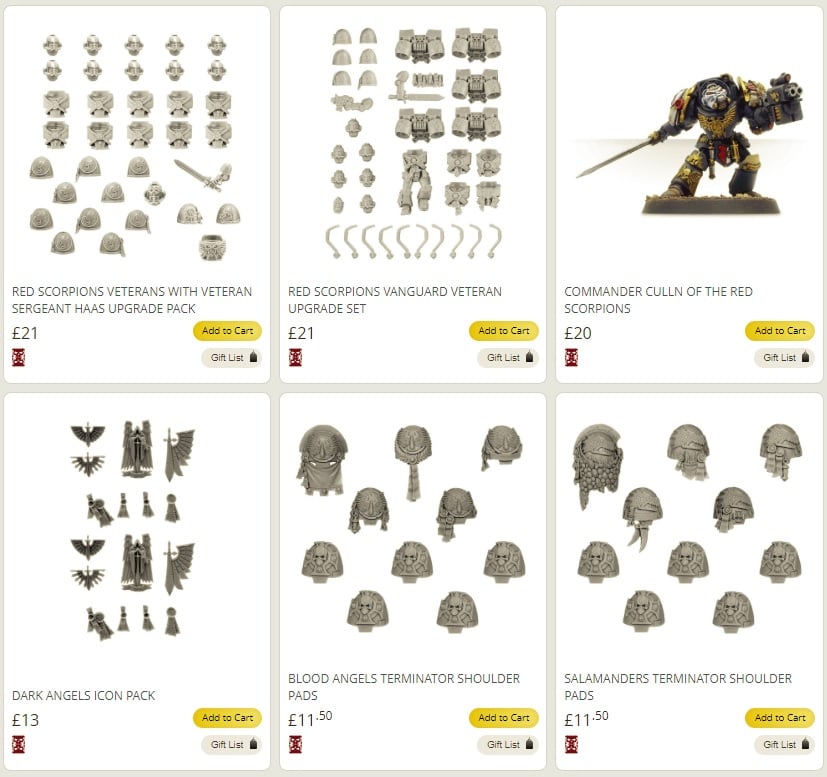Add Commander Culln to cart
This screenshot has width=827, height=777.
pos(780,331)
